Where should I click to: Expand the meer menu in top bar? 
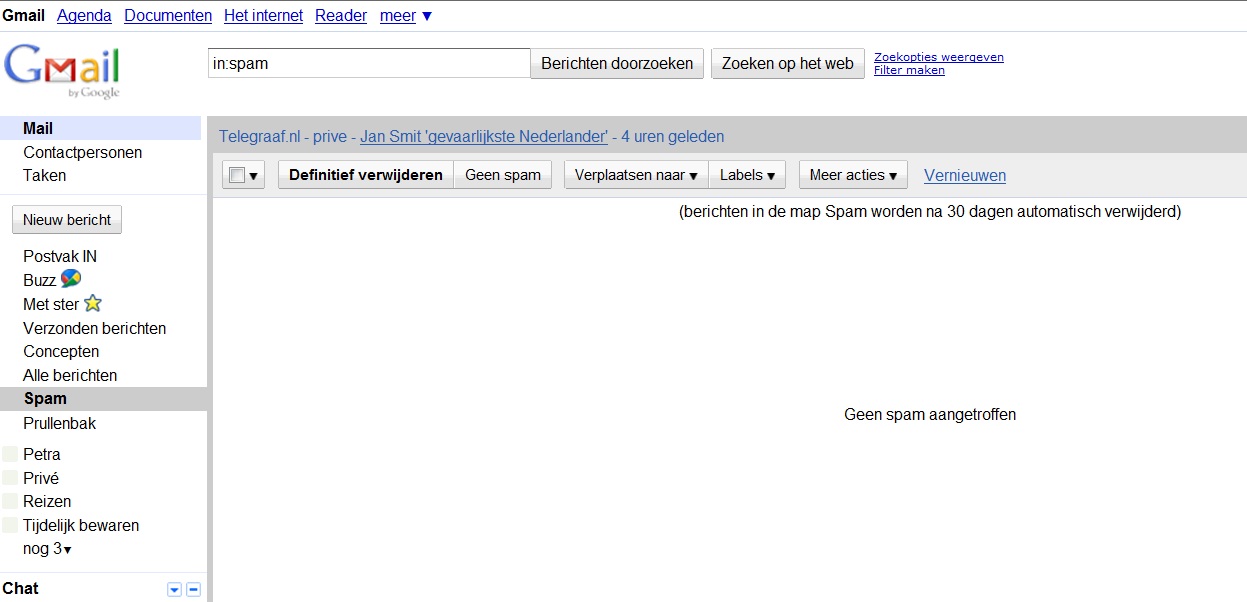[406, 16]
